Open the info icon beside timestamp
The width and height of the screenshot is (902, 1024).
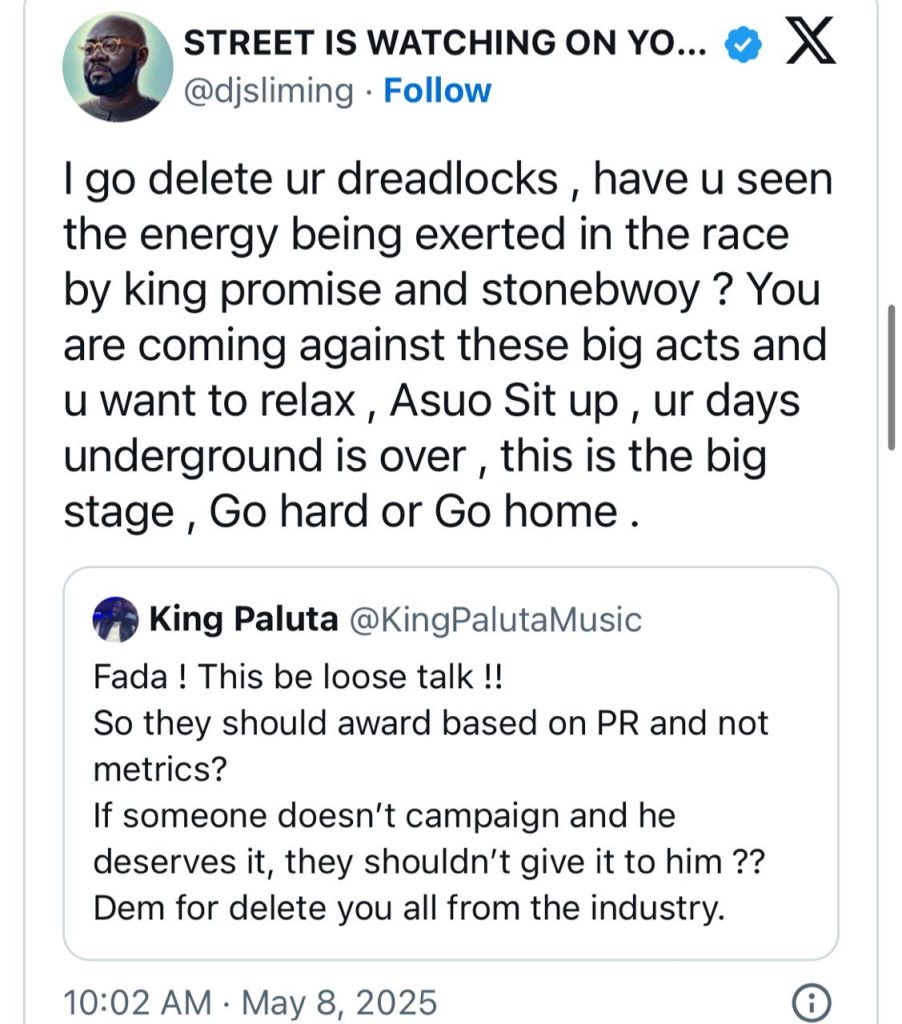point(808,1001)
